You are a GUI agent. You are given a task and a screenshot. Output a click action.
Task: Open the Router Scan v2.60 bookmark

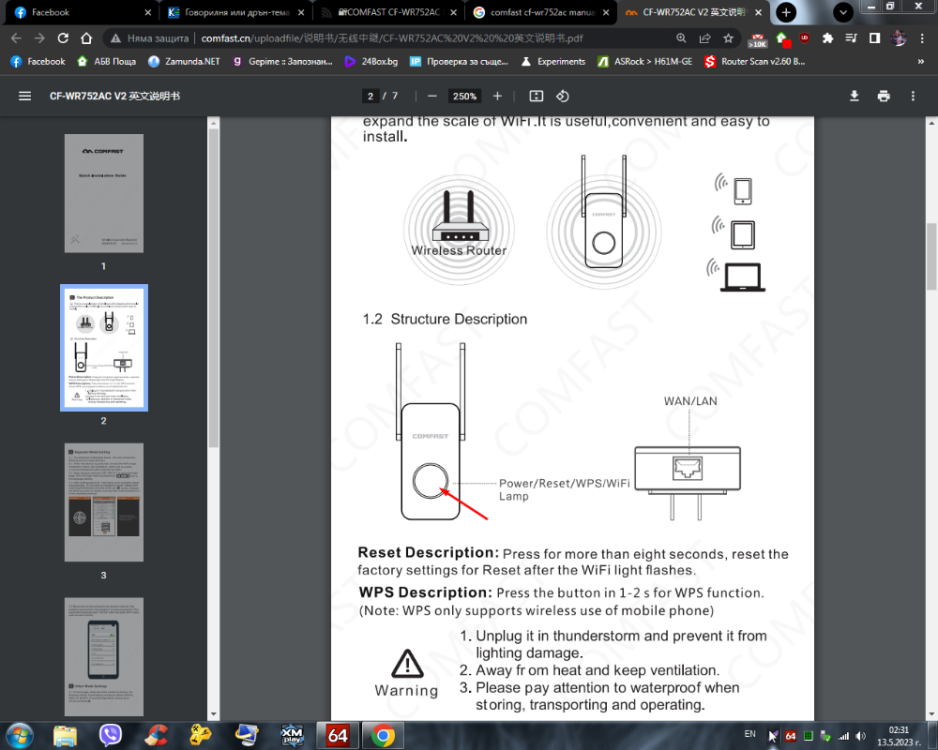pos(754,62)
